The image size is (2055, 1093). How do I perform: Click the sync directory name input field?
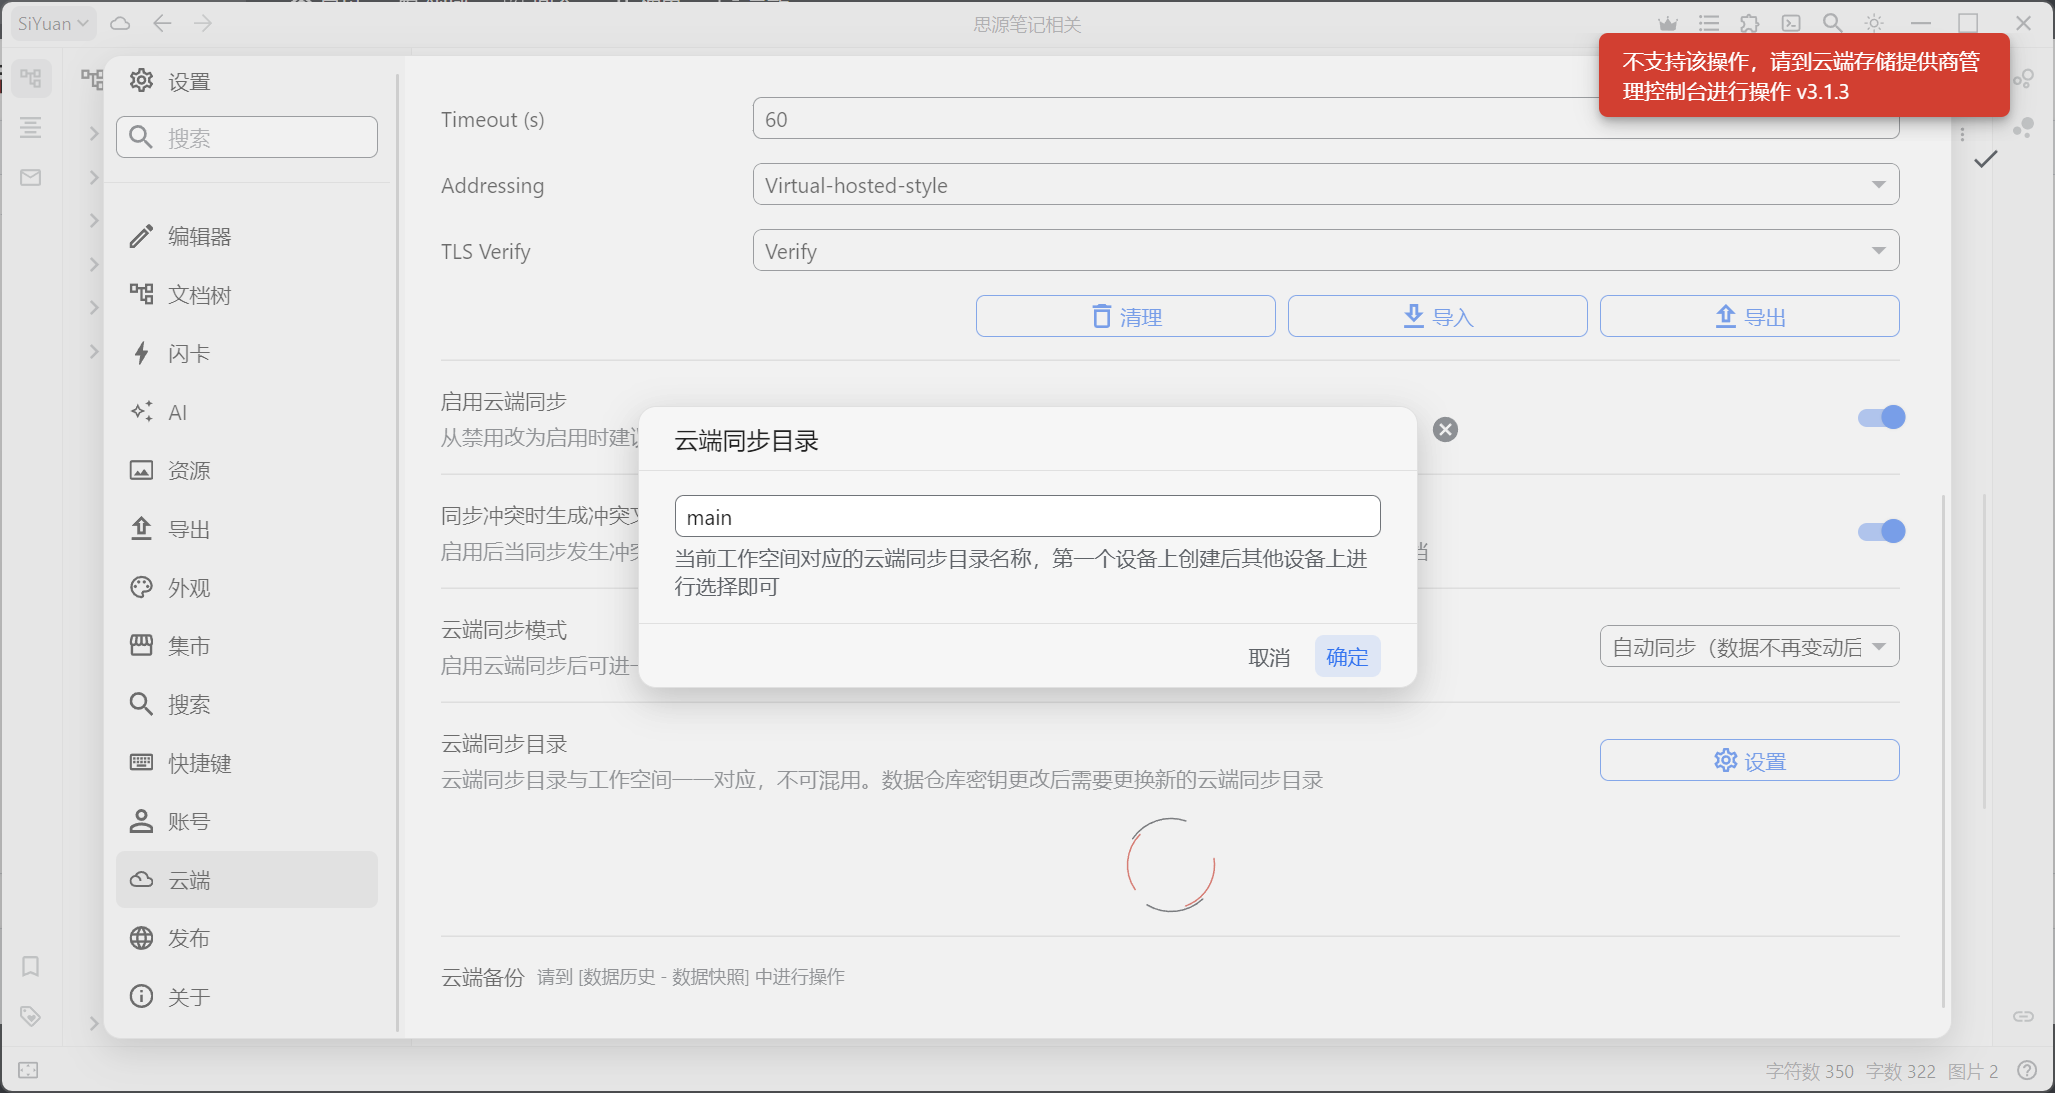click(1027, 517)
